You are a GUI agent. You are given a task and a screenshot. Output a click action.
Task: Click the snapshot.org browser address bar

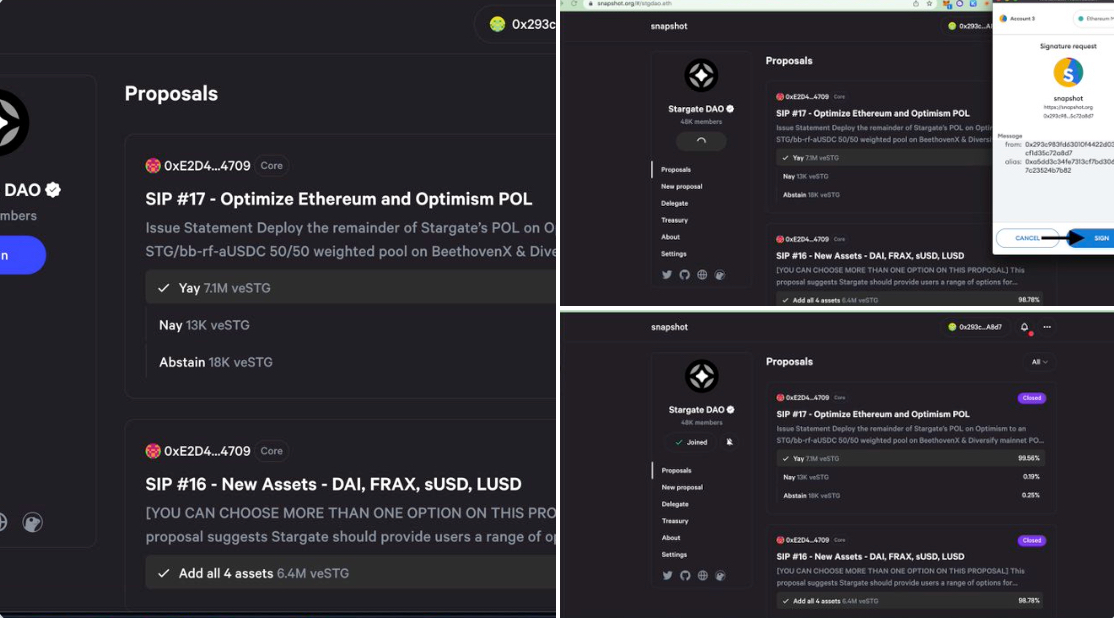(x=746, y=4)
